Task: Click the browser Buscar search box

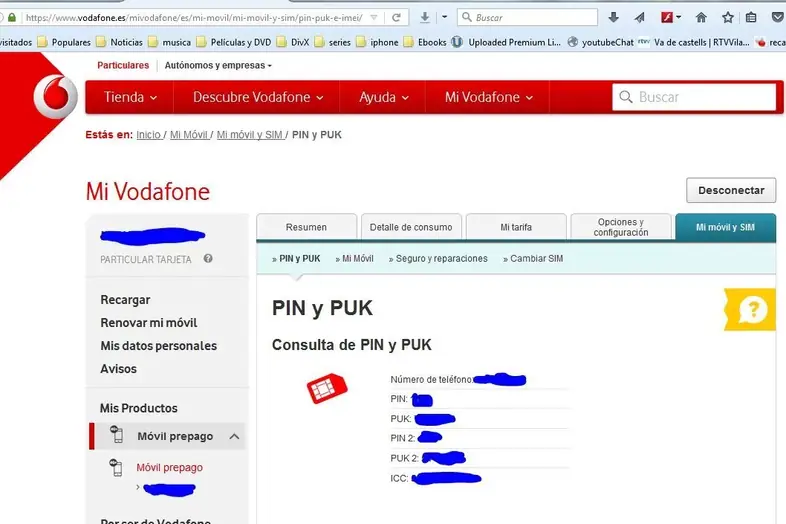Action: point(527,18)
